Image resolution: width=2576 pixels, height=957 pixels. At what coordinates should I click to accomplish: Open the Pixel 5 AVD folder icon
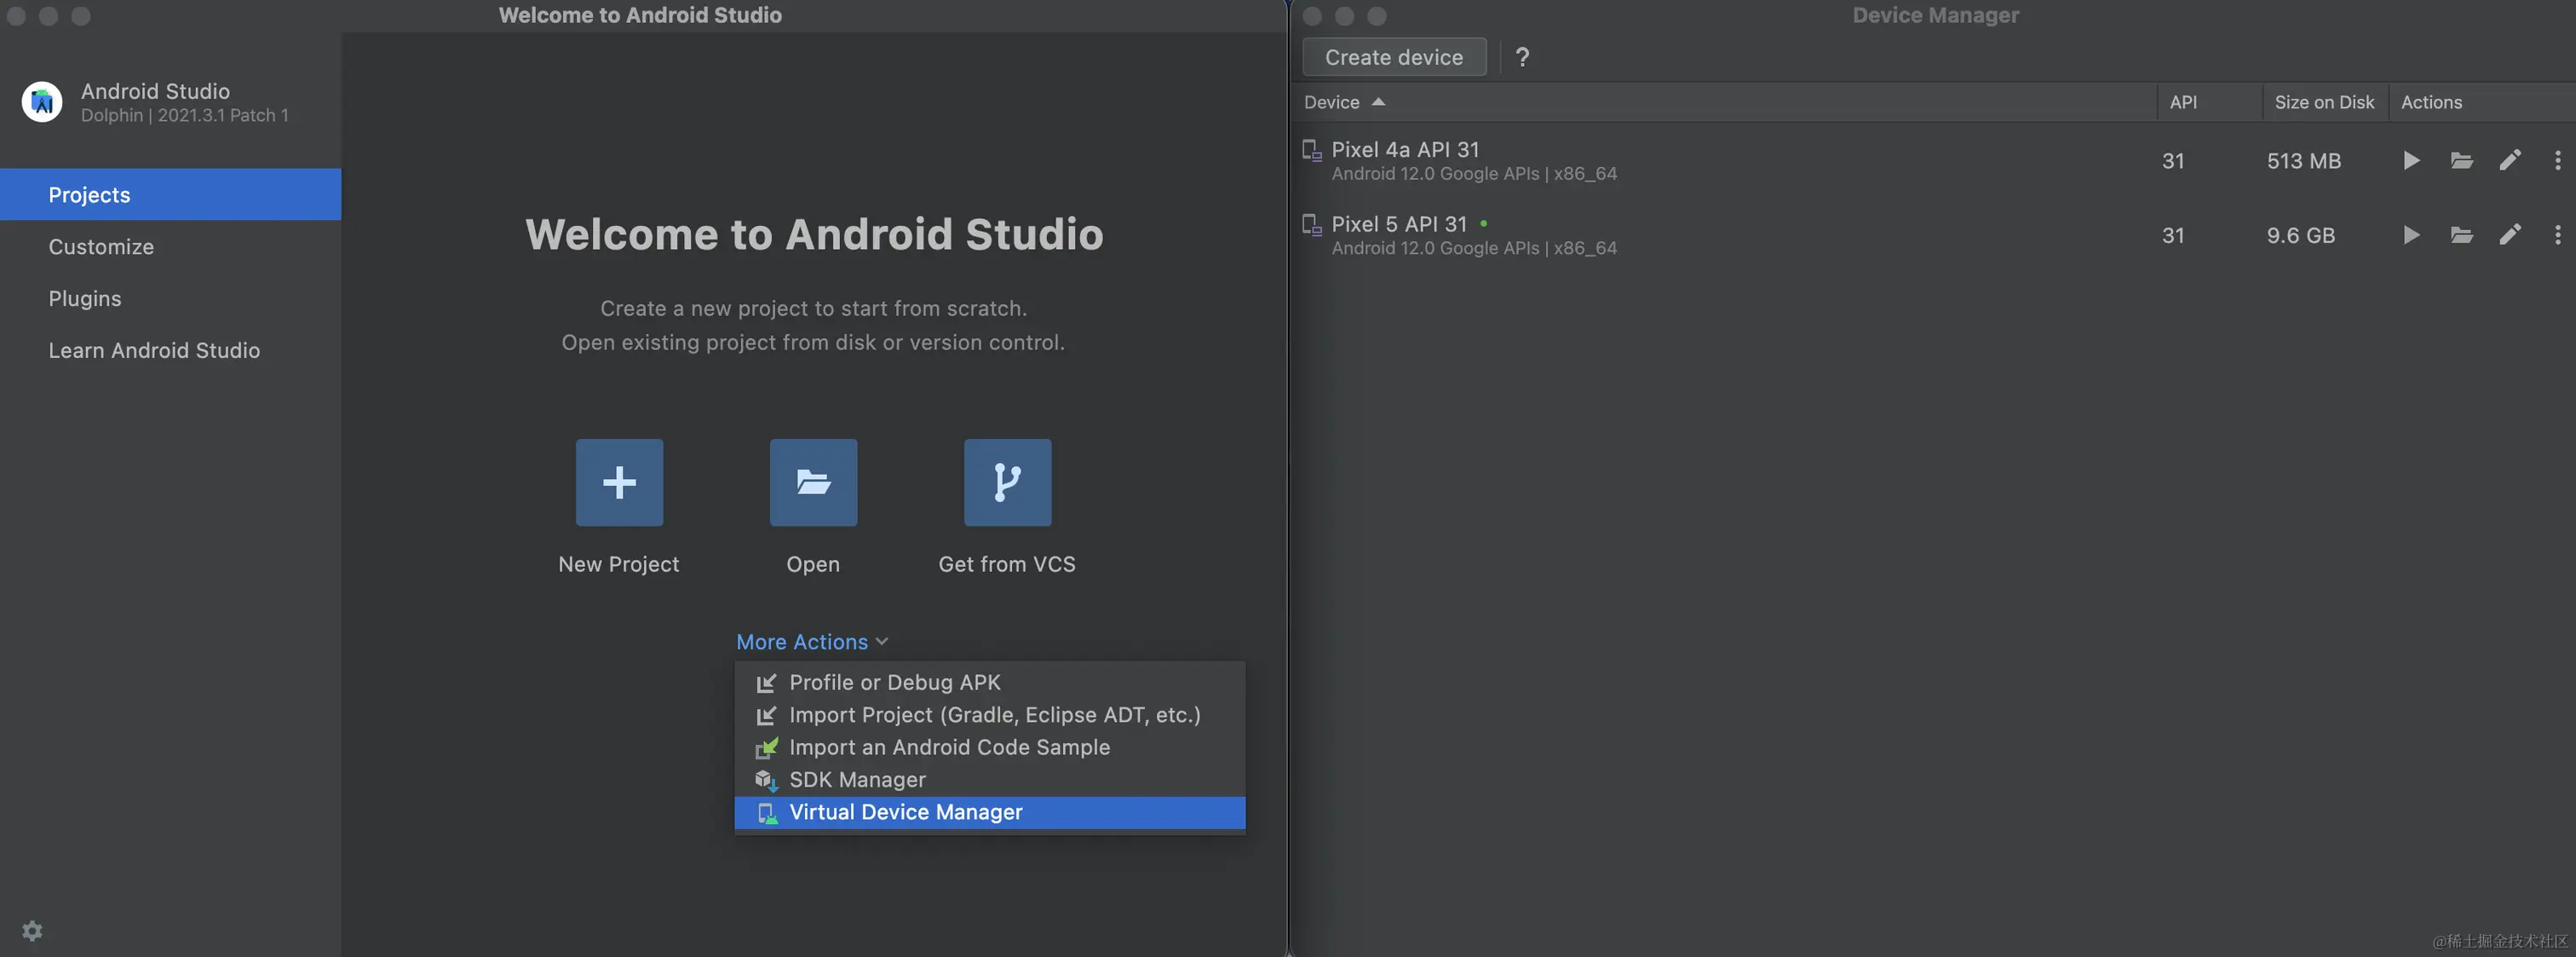click(2461, 235)
